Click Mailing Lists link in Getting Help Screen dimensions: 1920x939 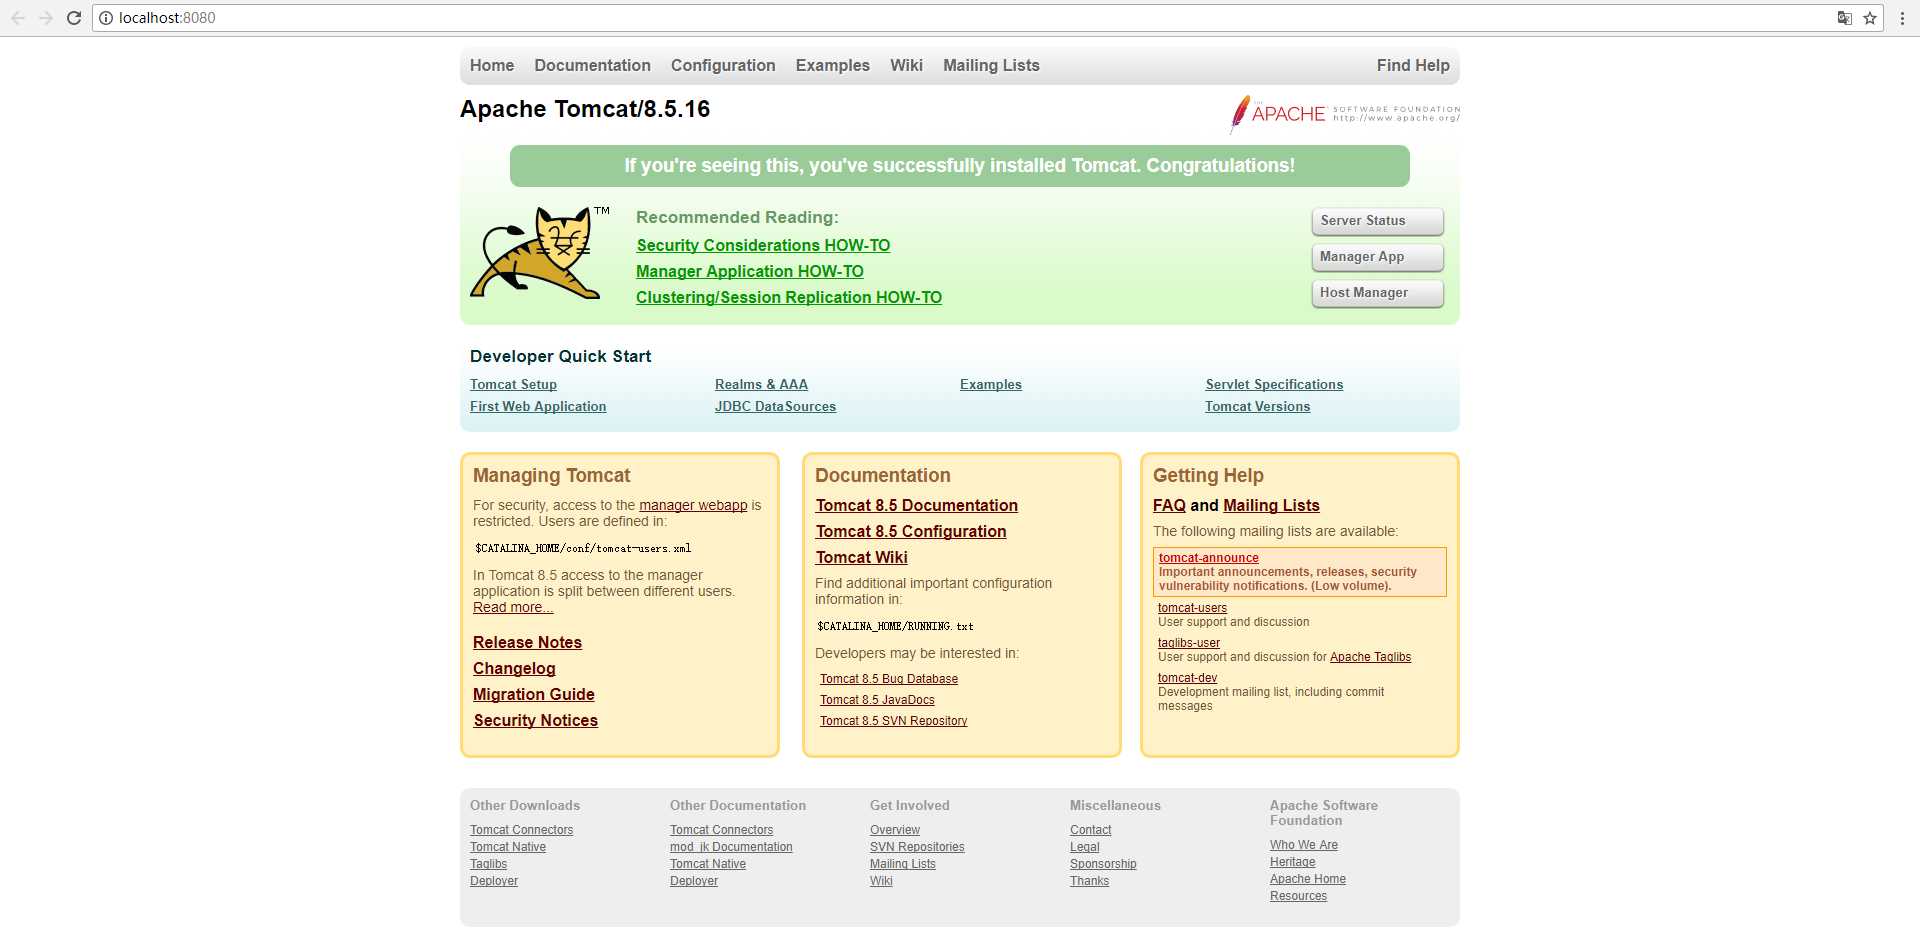[1271, 505]
